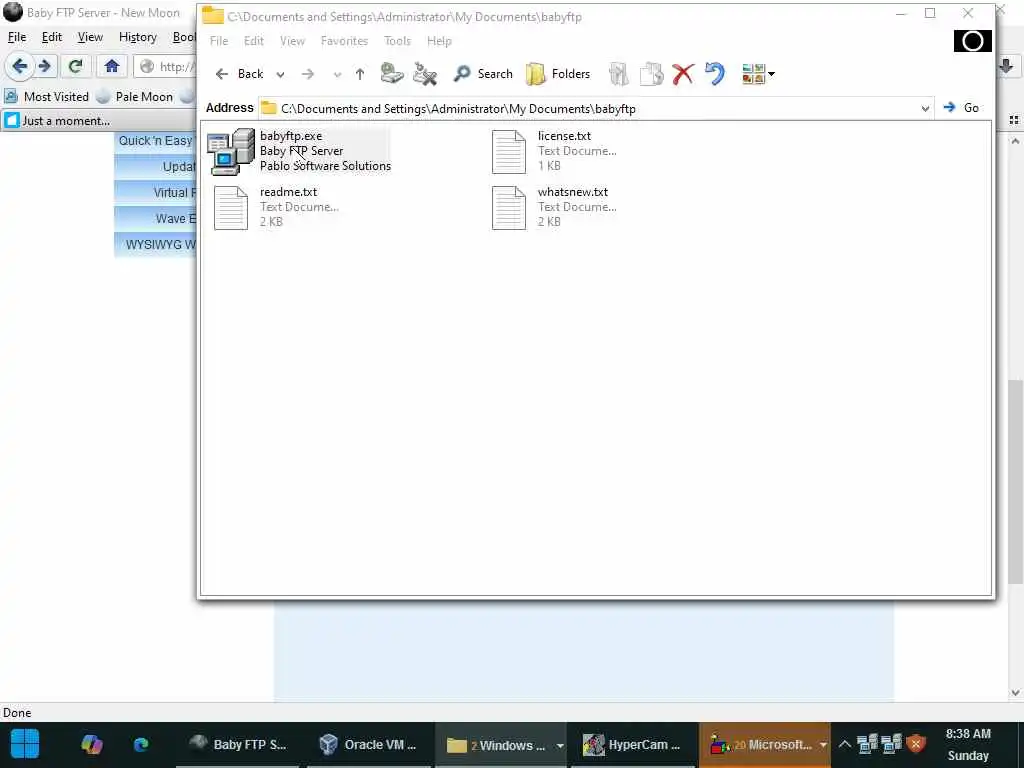This screenshot has width=1024, height=768.
Task: Go up one folder level
Action: click(360, 74)
